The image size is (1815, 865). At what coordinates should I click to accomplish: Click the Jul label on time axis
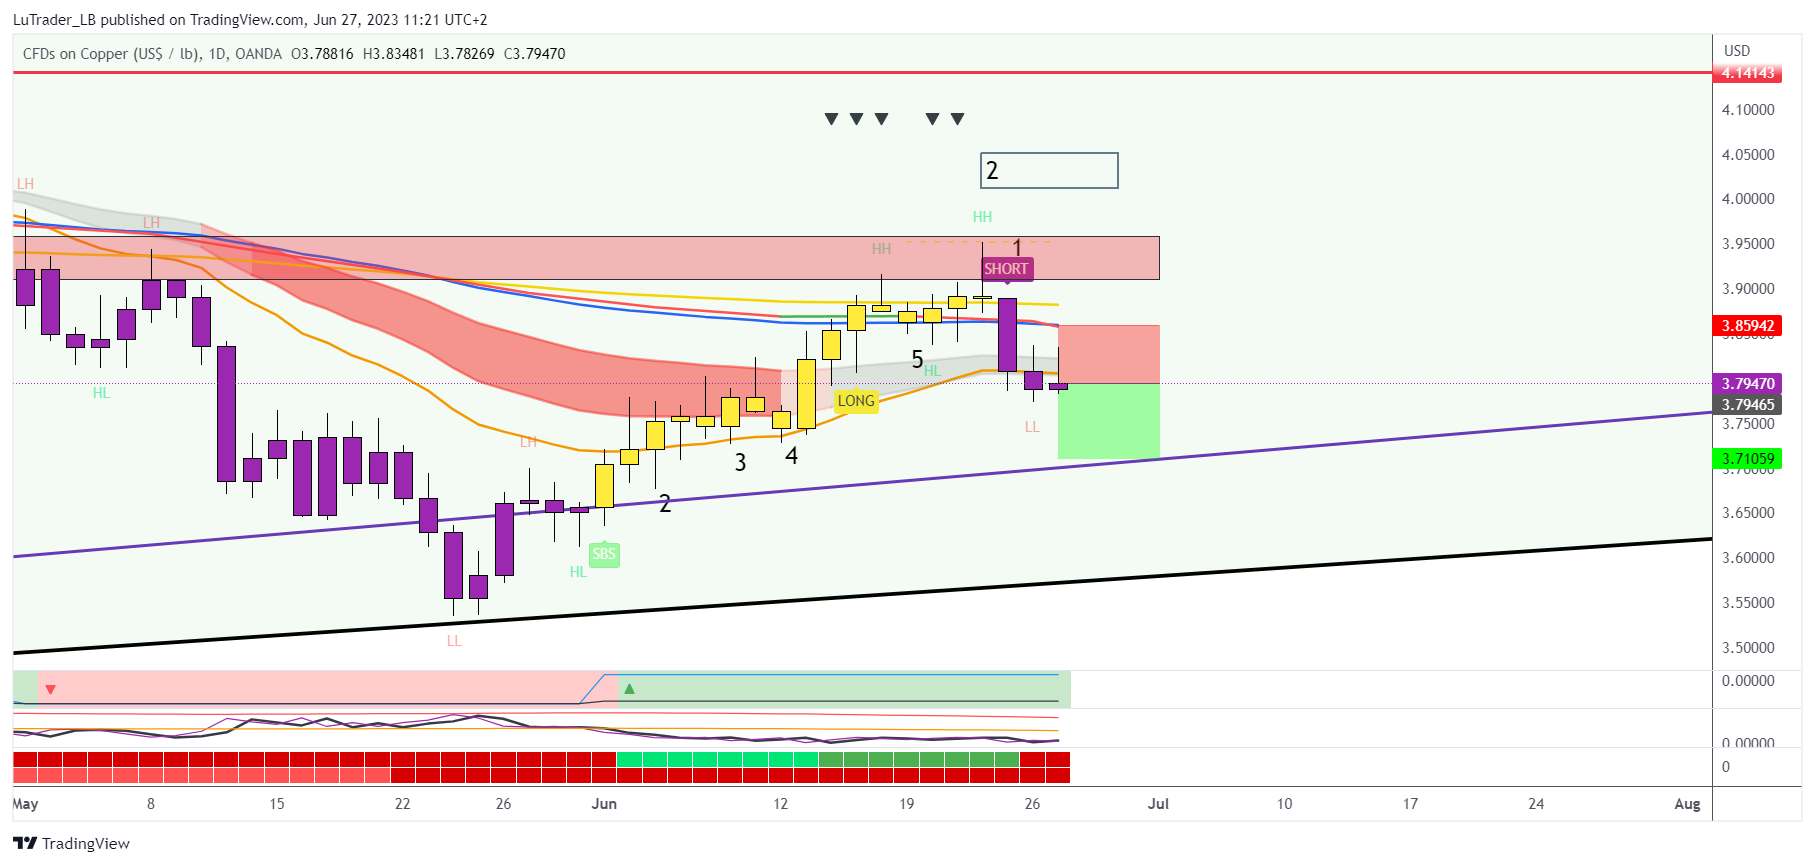point(1158,804)
